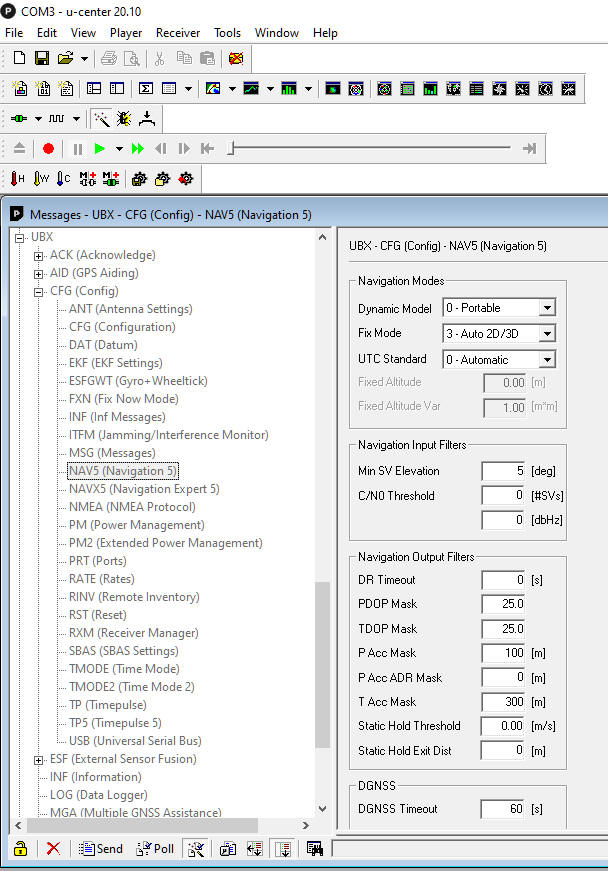
Task: Click the horizontal scrollbar thumb below the tree
Action: tap(142, 825)
